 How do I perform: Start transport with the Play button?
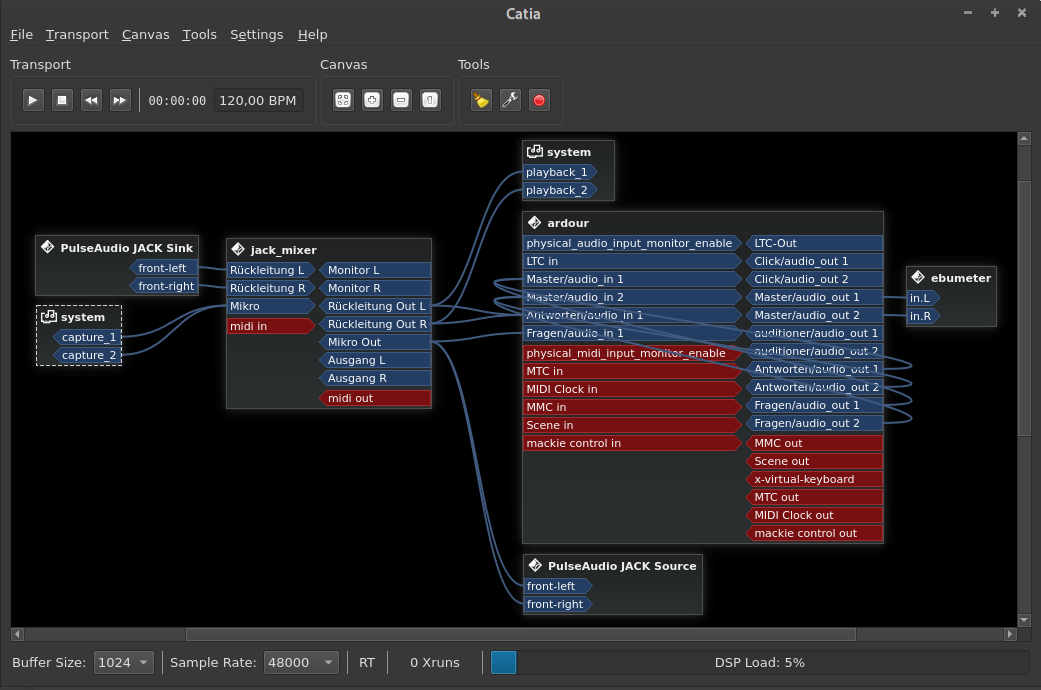coord(33,100)
